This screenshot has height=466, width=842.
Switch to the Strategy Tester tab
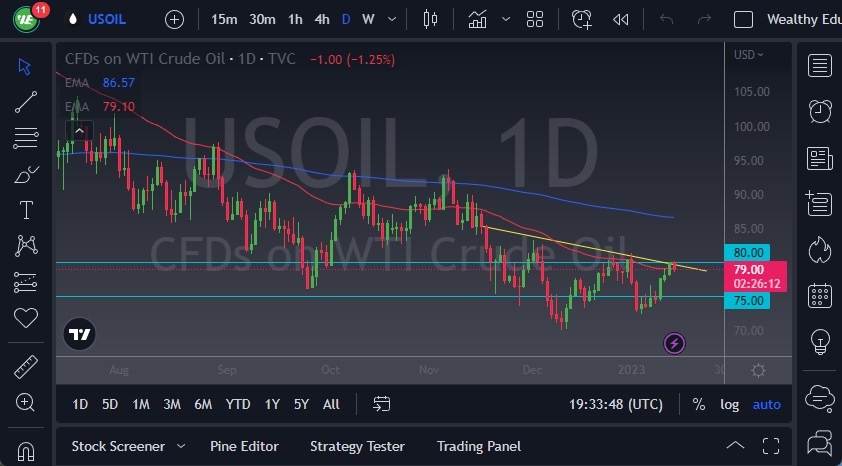click(x=357, y=446)
